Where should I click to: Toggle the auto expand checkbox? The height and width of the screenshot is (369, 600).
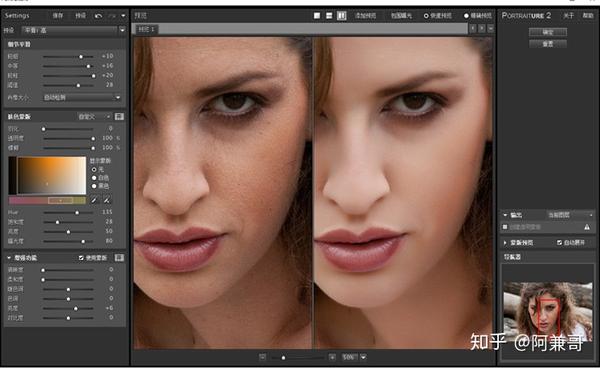pos(559,243)
